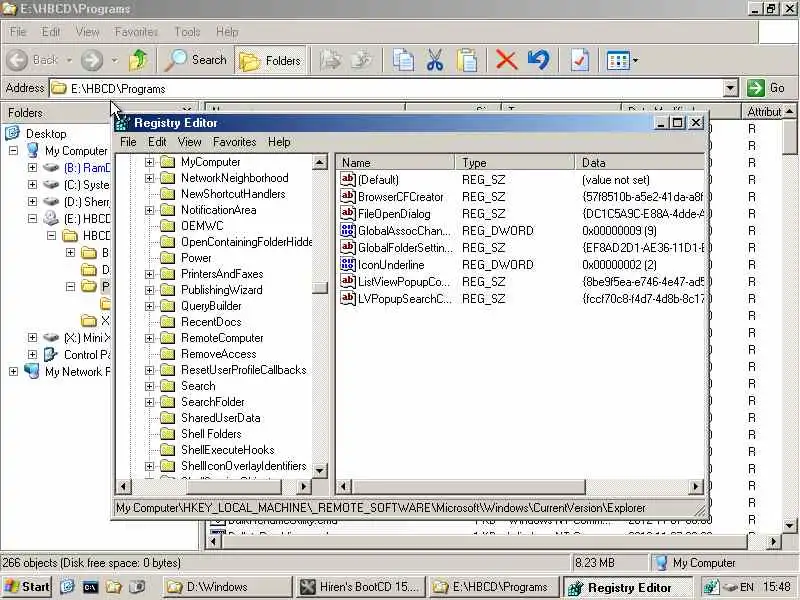Screen dimensions: 800x600
Task: Click the Attributes column header in Explorer
Action: pos(763,112)
